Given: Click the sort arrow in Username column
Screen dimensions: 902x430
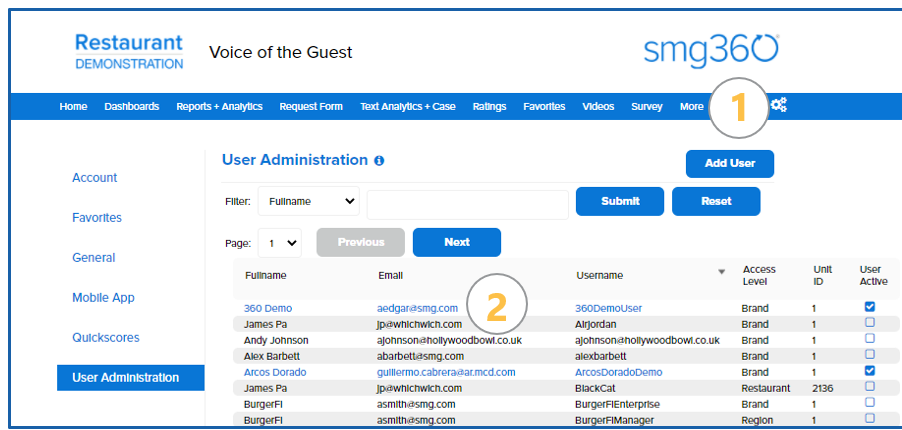Looking at the screenshot, I should 722,272.
